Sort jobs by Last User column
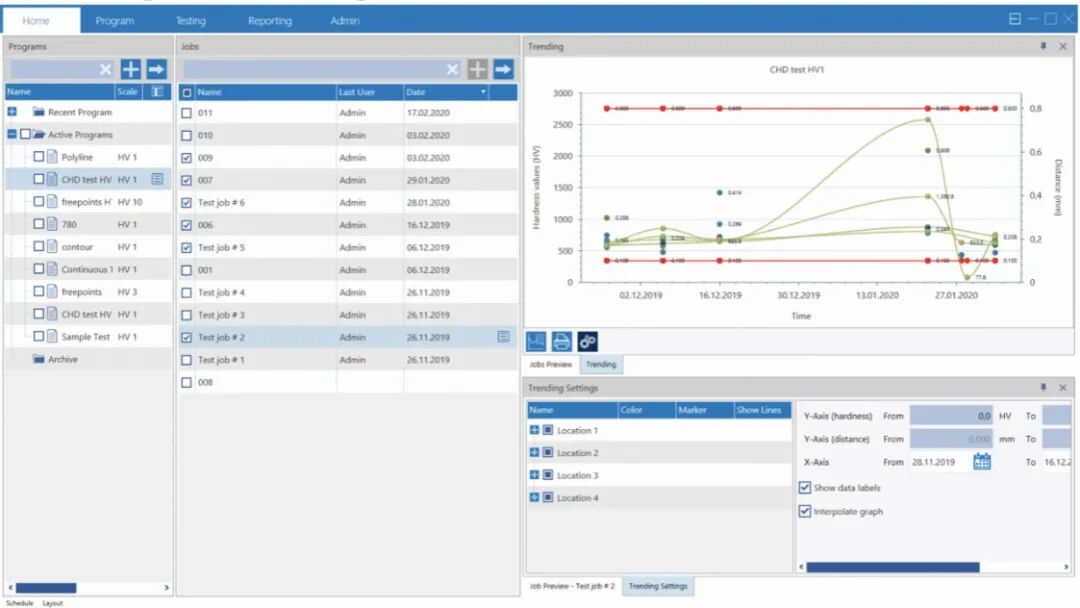Image resolution: width=1080 pixels, height=608 pixels. (369, 92)
